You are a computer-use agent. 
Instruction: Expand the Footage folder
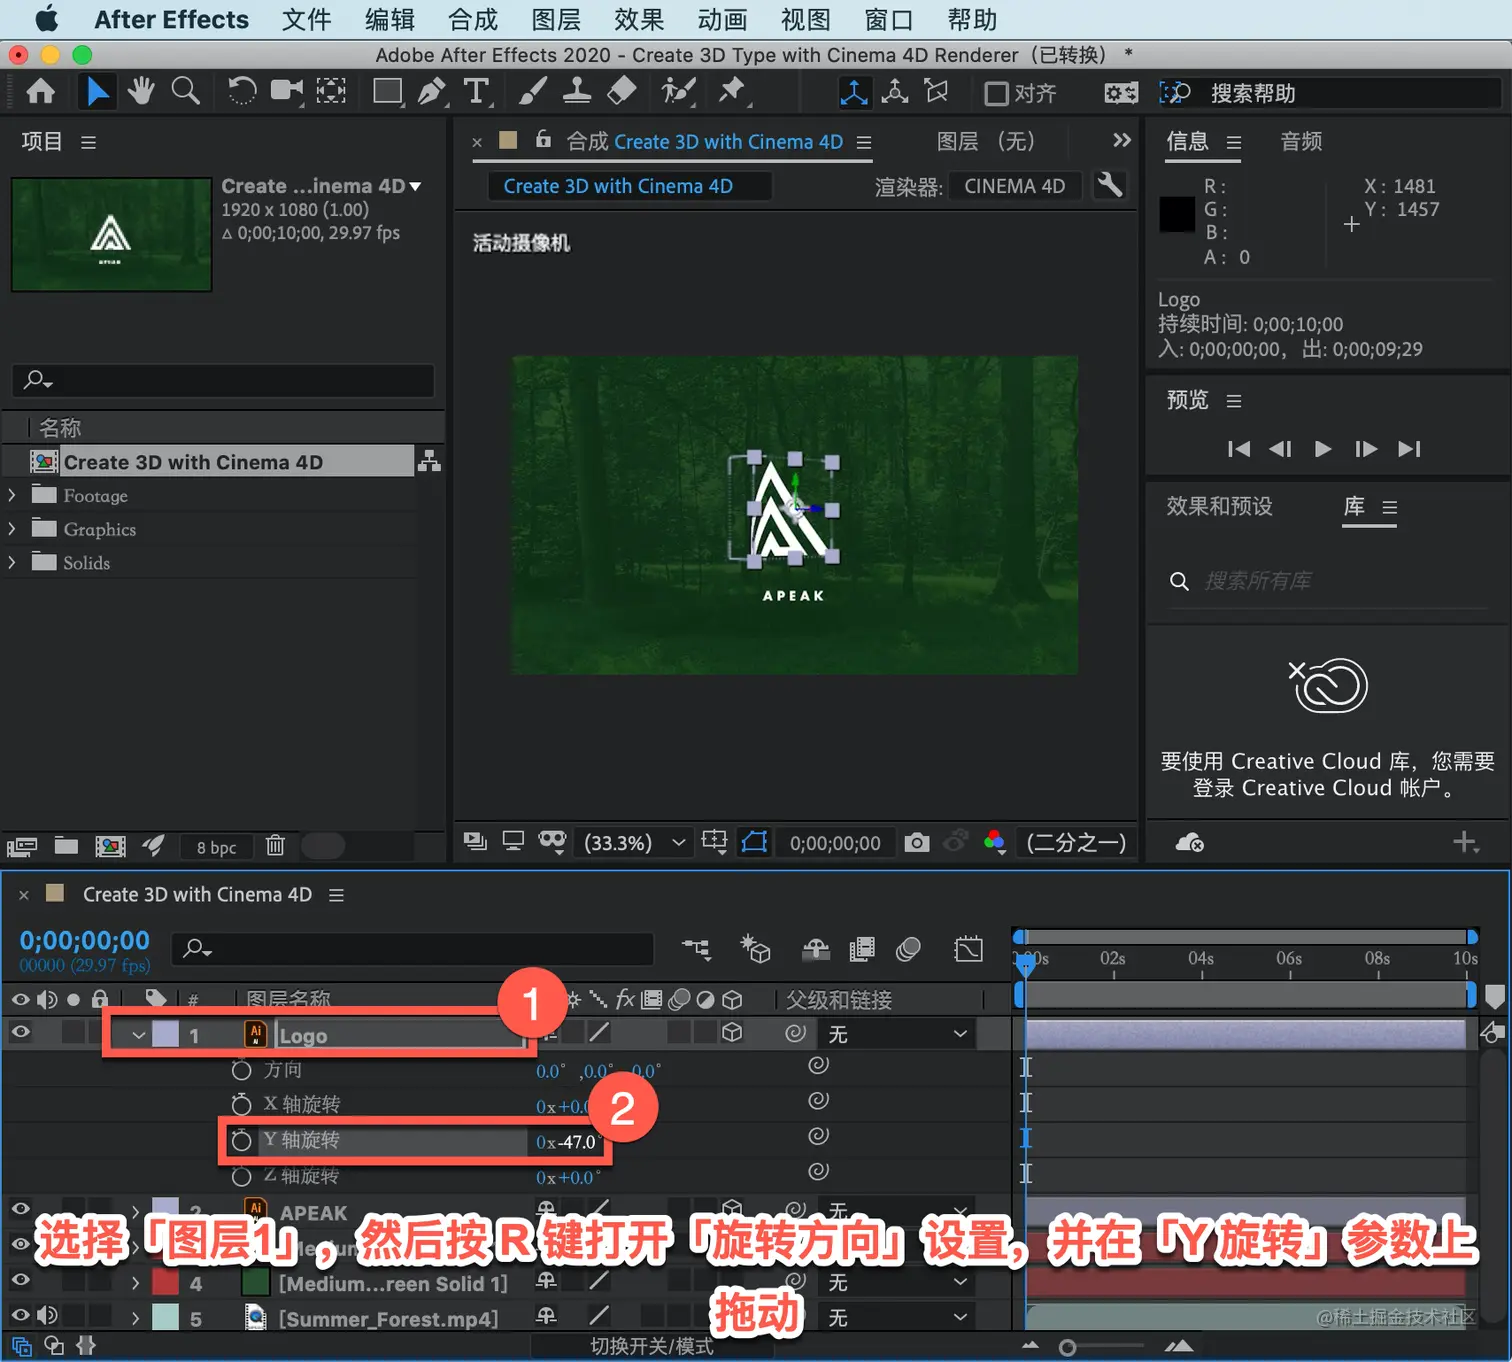[x=12, y=495]
